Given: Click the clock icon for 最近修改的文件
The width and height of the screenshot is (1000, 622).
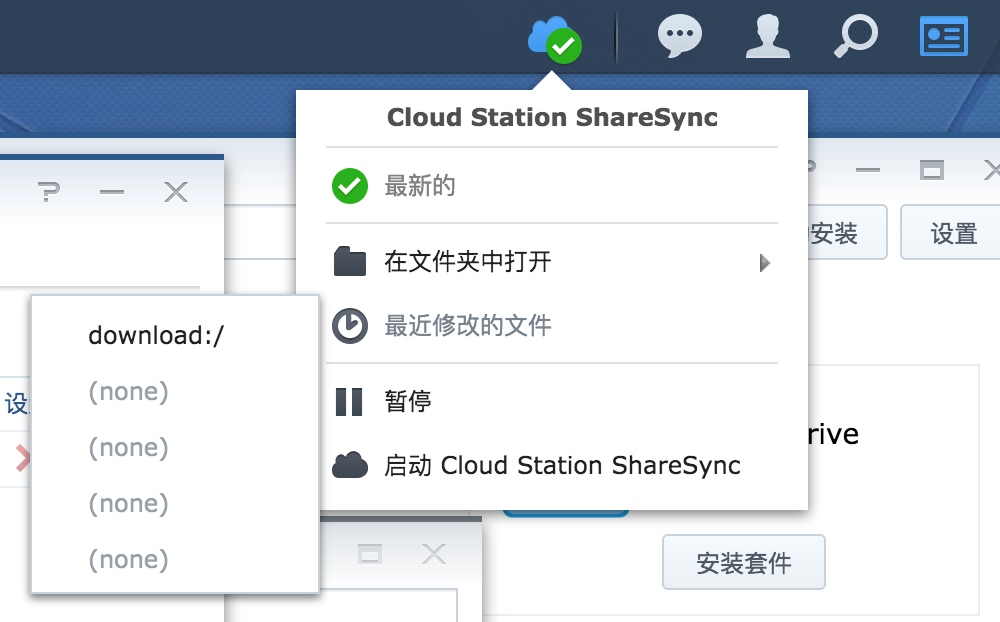Looking at the screenshot, I should click(349, 325).
